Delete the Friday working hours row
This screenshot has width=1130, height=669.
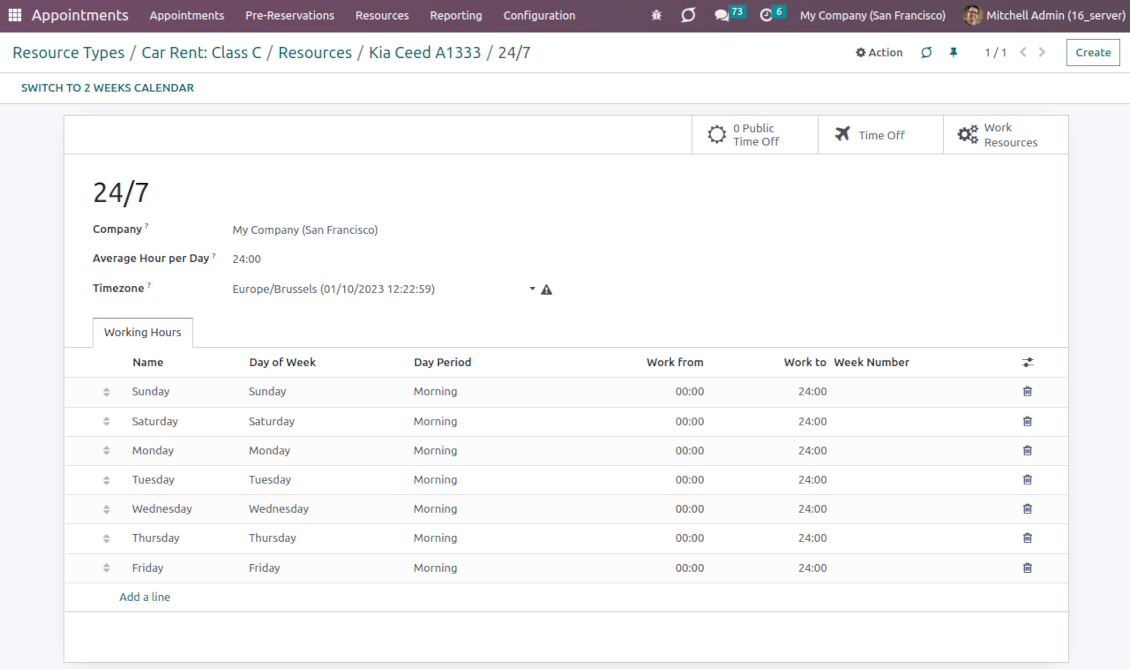click(1027, 568)
